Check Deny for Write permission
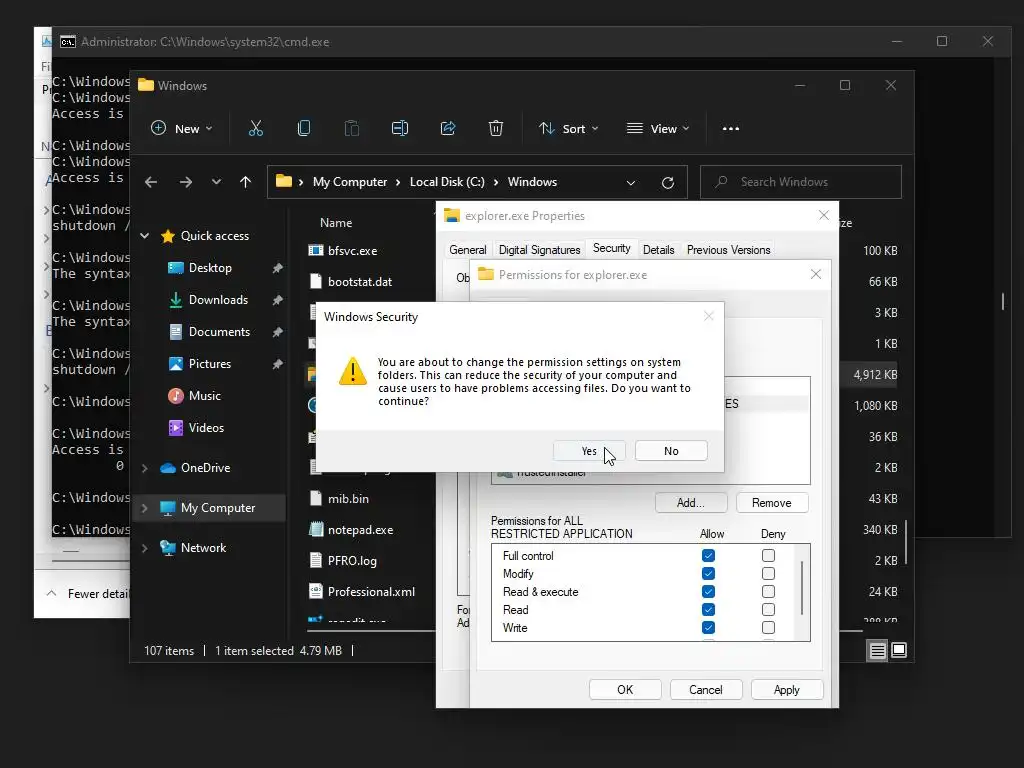This screenshot has width=1024, height=768. tap(768, 628)
